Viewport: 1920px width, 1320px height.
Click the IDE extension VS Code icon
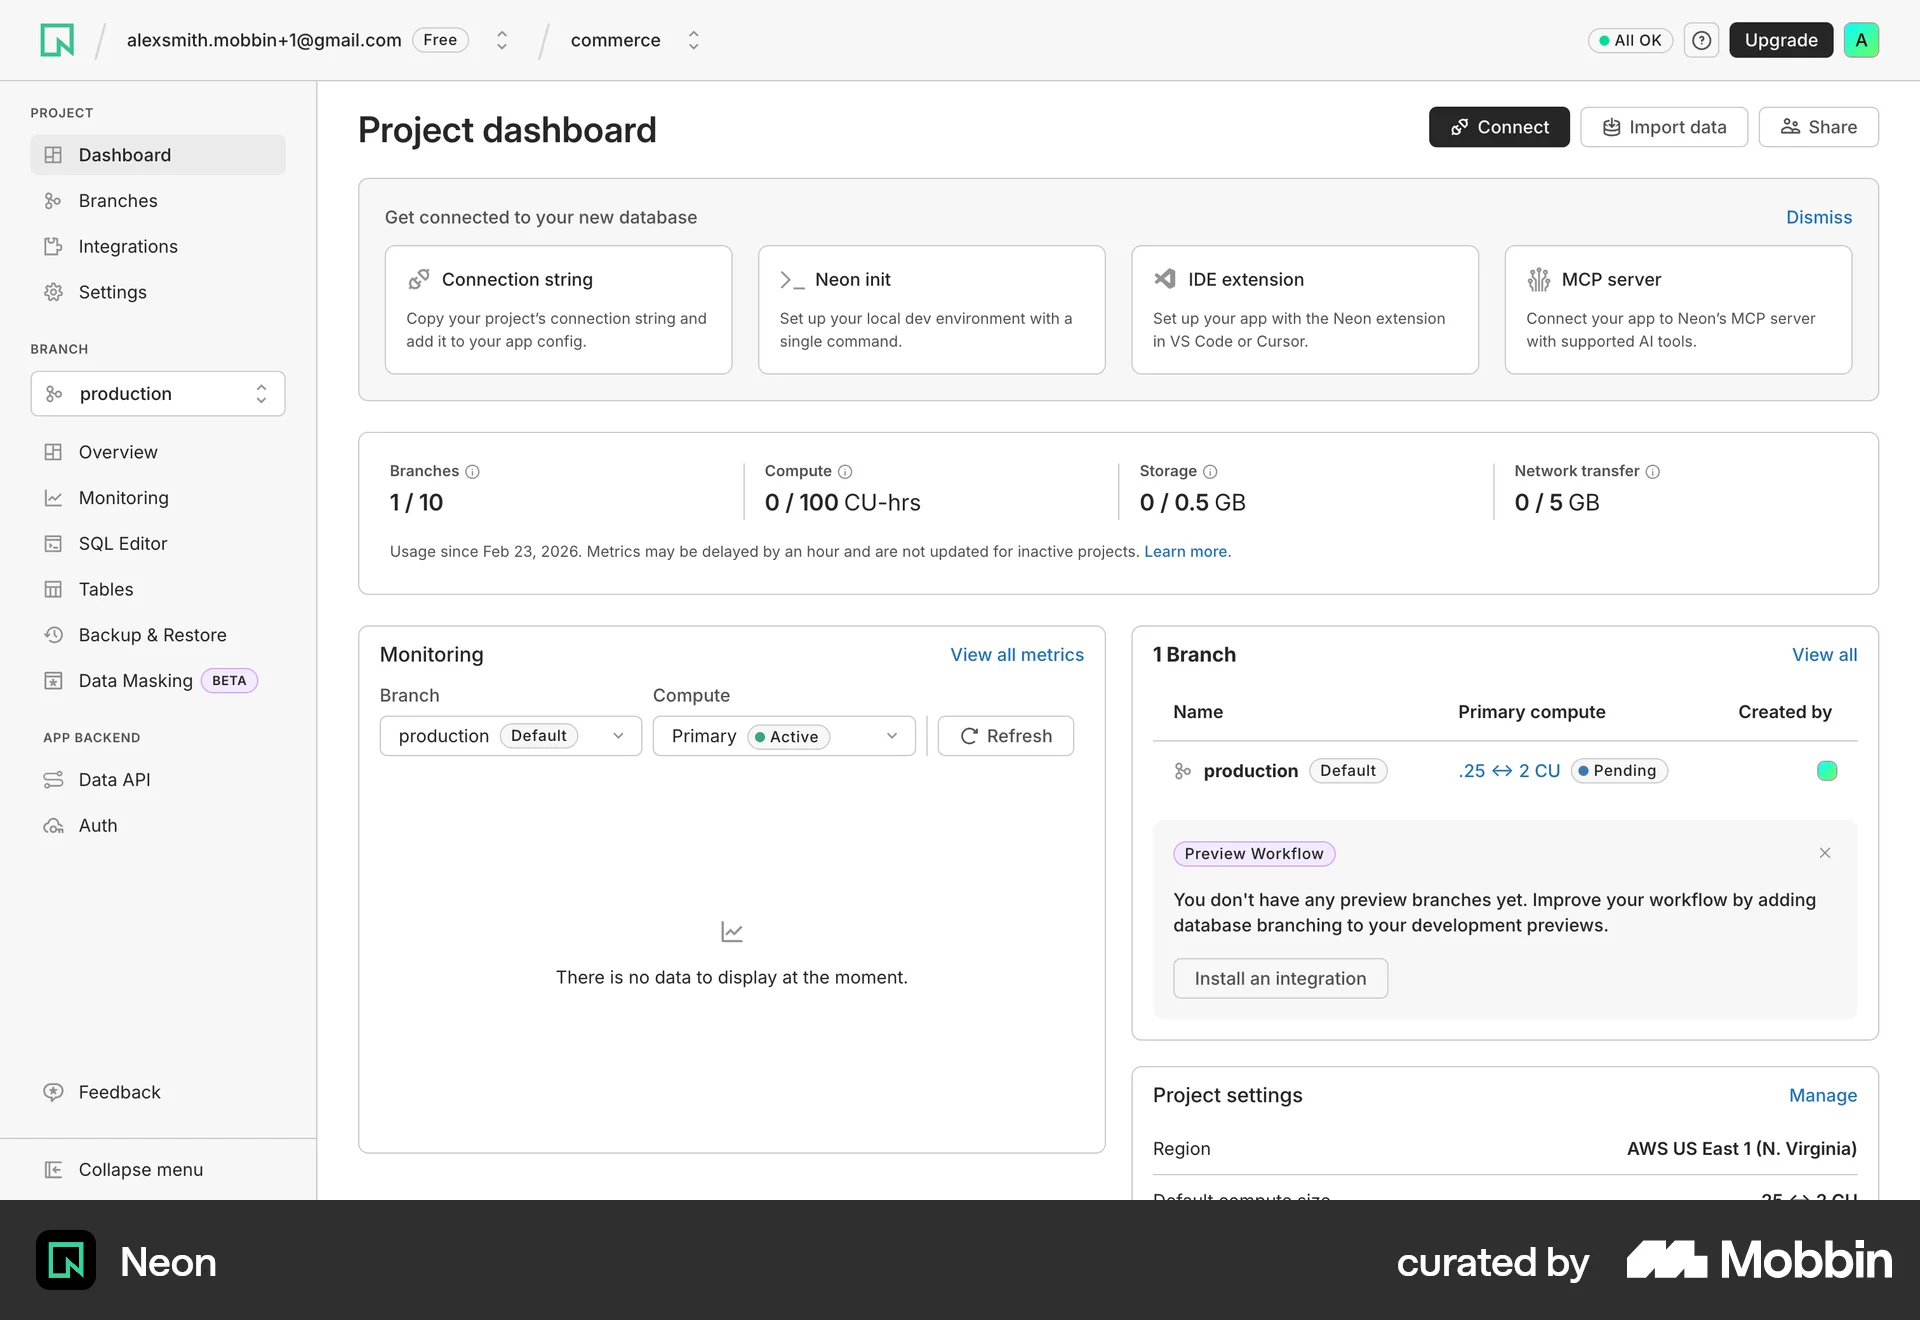pos(1165,279)
